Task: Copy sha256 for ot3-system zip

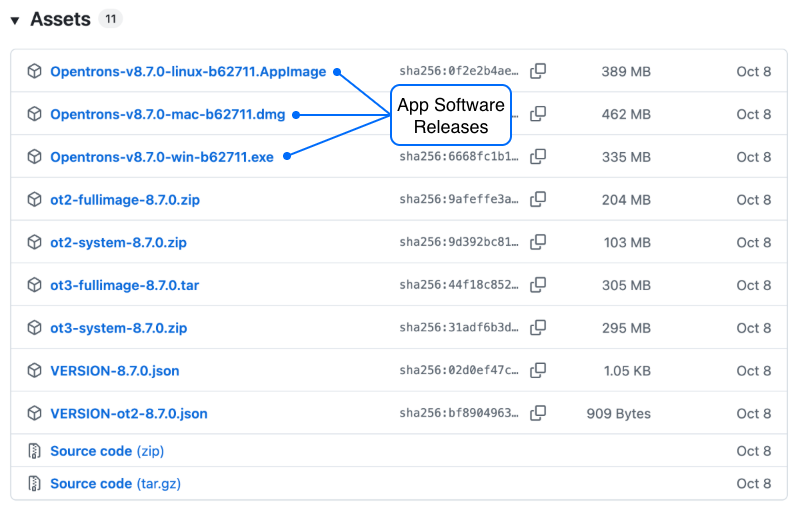Action: pos(538,328)
